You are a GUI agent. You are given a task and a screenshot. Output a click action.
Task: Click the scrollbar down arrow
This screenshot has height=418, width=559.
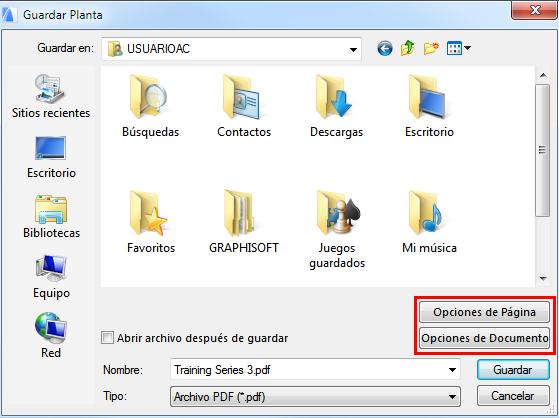(543, 279)
